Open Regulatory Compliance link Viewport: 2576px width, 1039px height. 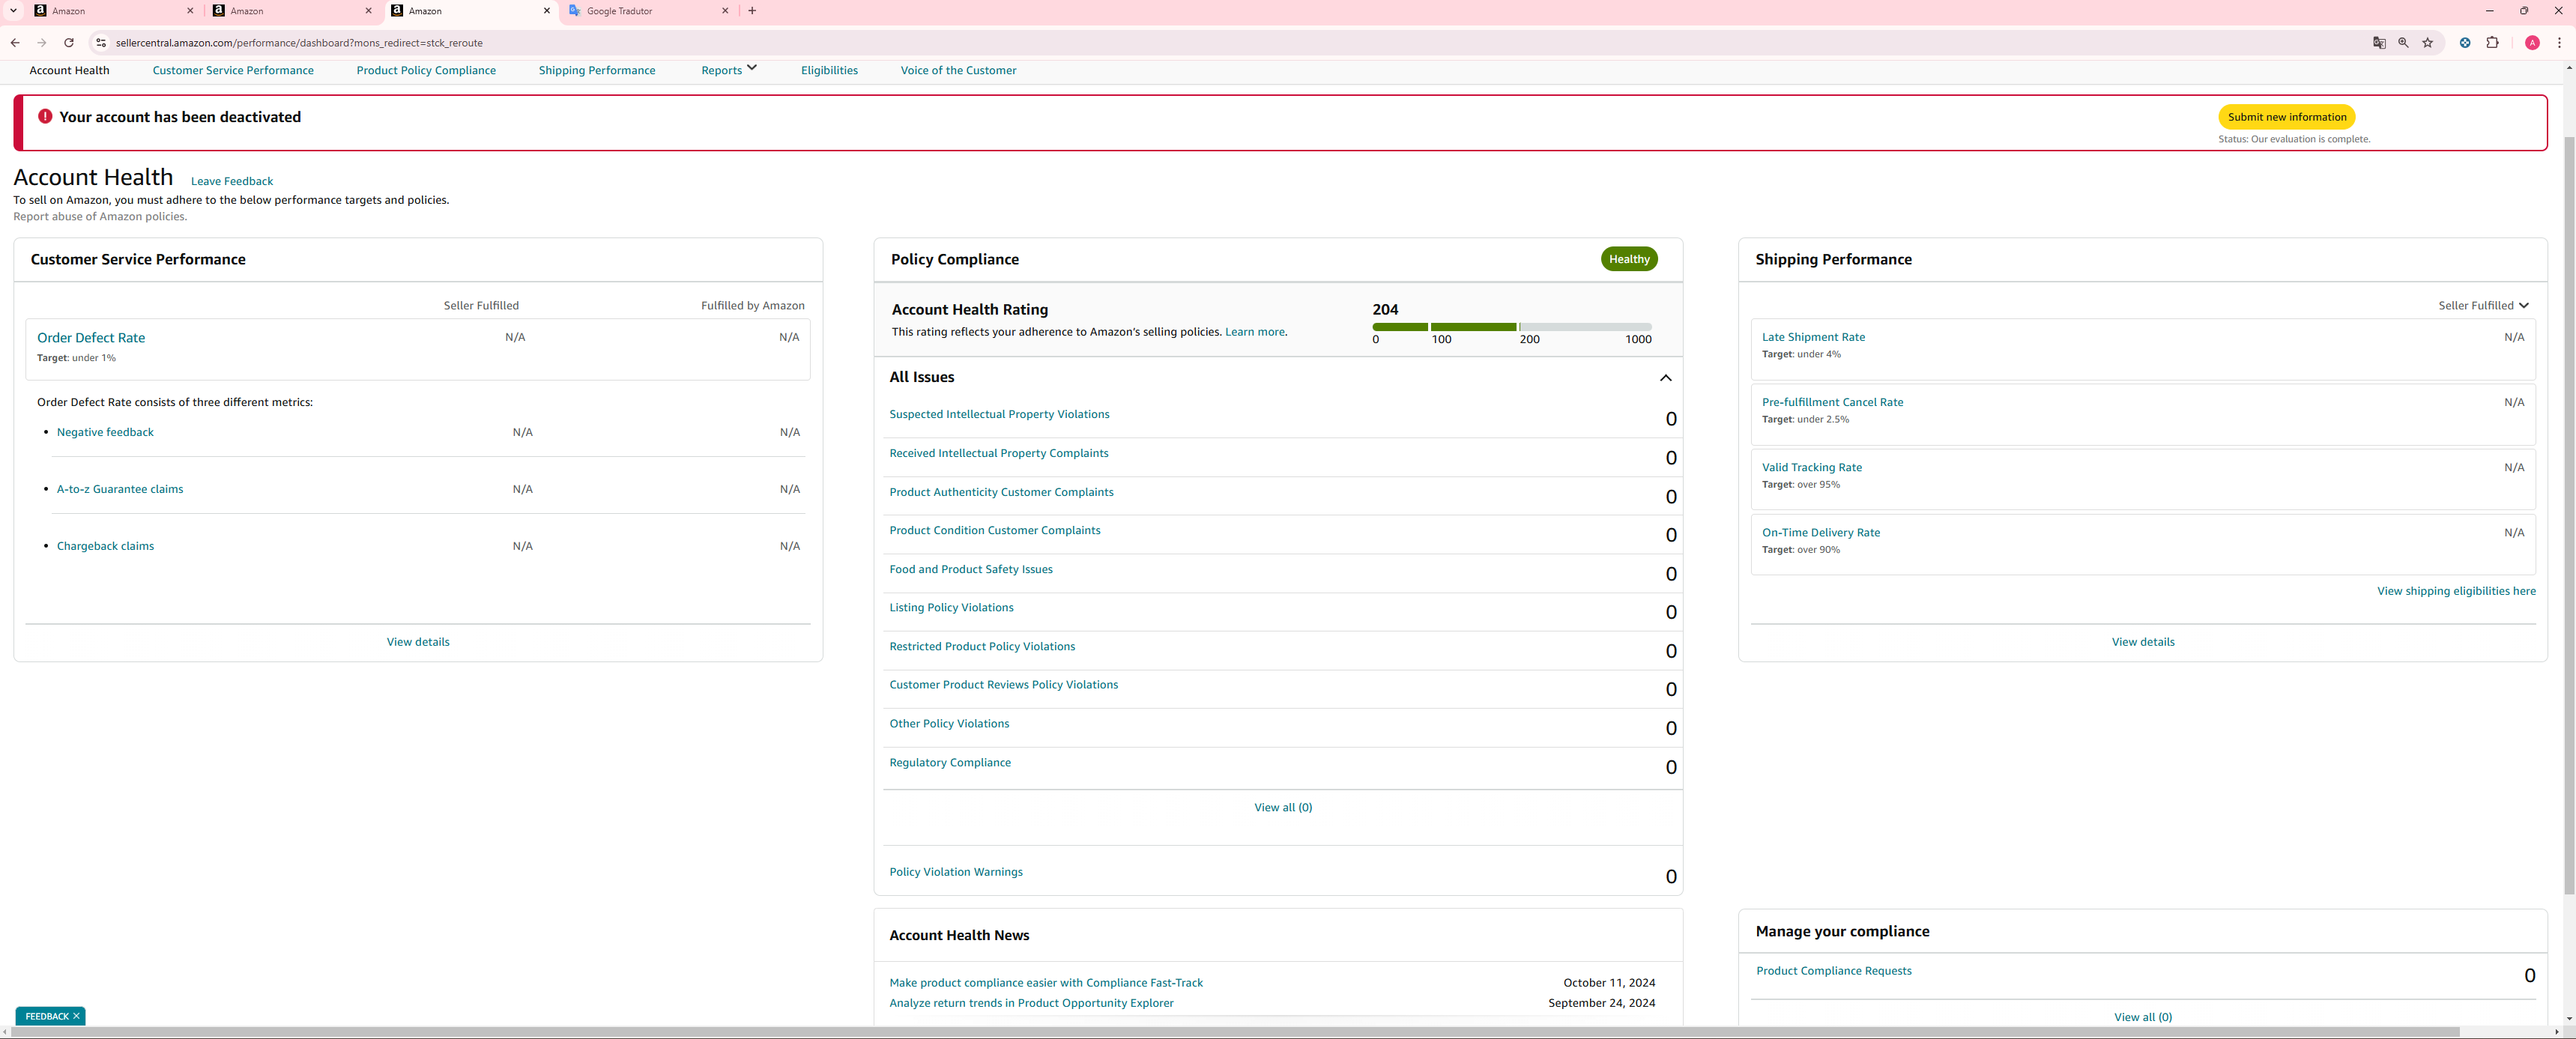(950, 762)
